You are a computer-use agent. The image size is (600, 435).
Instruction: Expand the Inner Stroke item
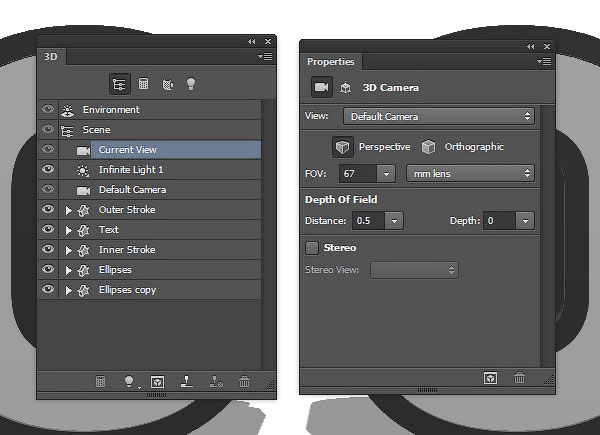coord(68,250)
